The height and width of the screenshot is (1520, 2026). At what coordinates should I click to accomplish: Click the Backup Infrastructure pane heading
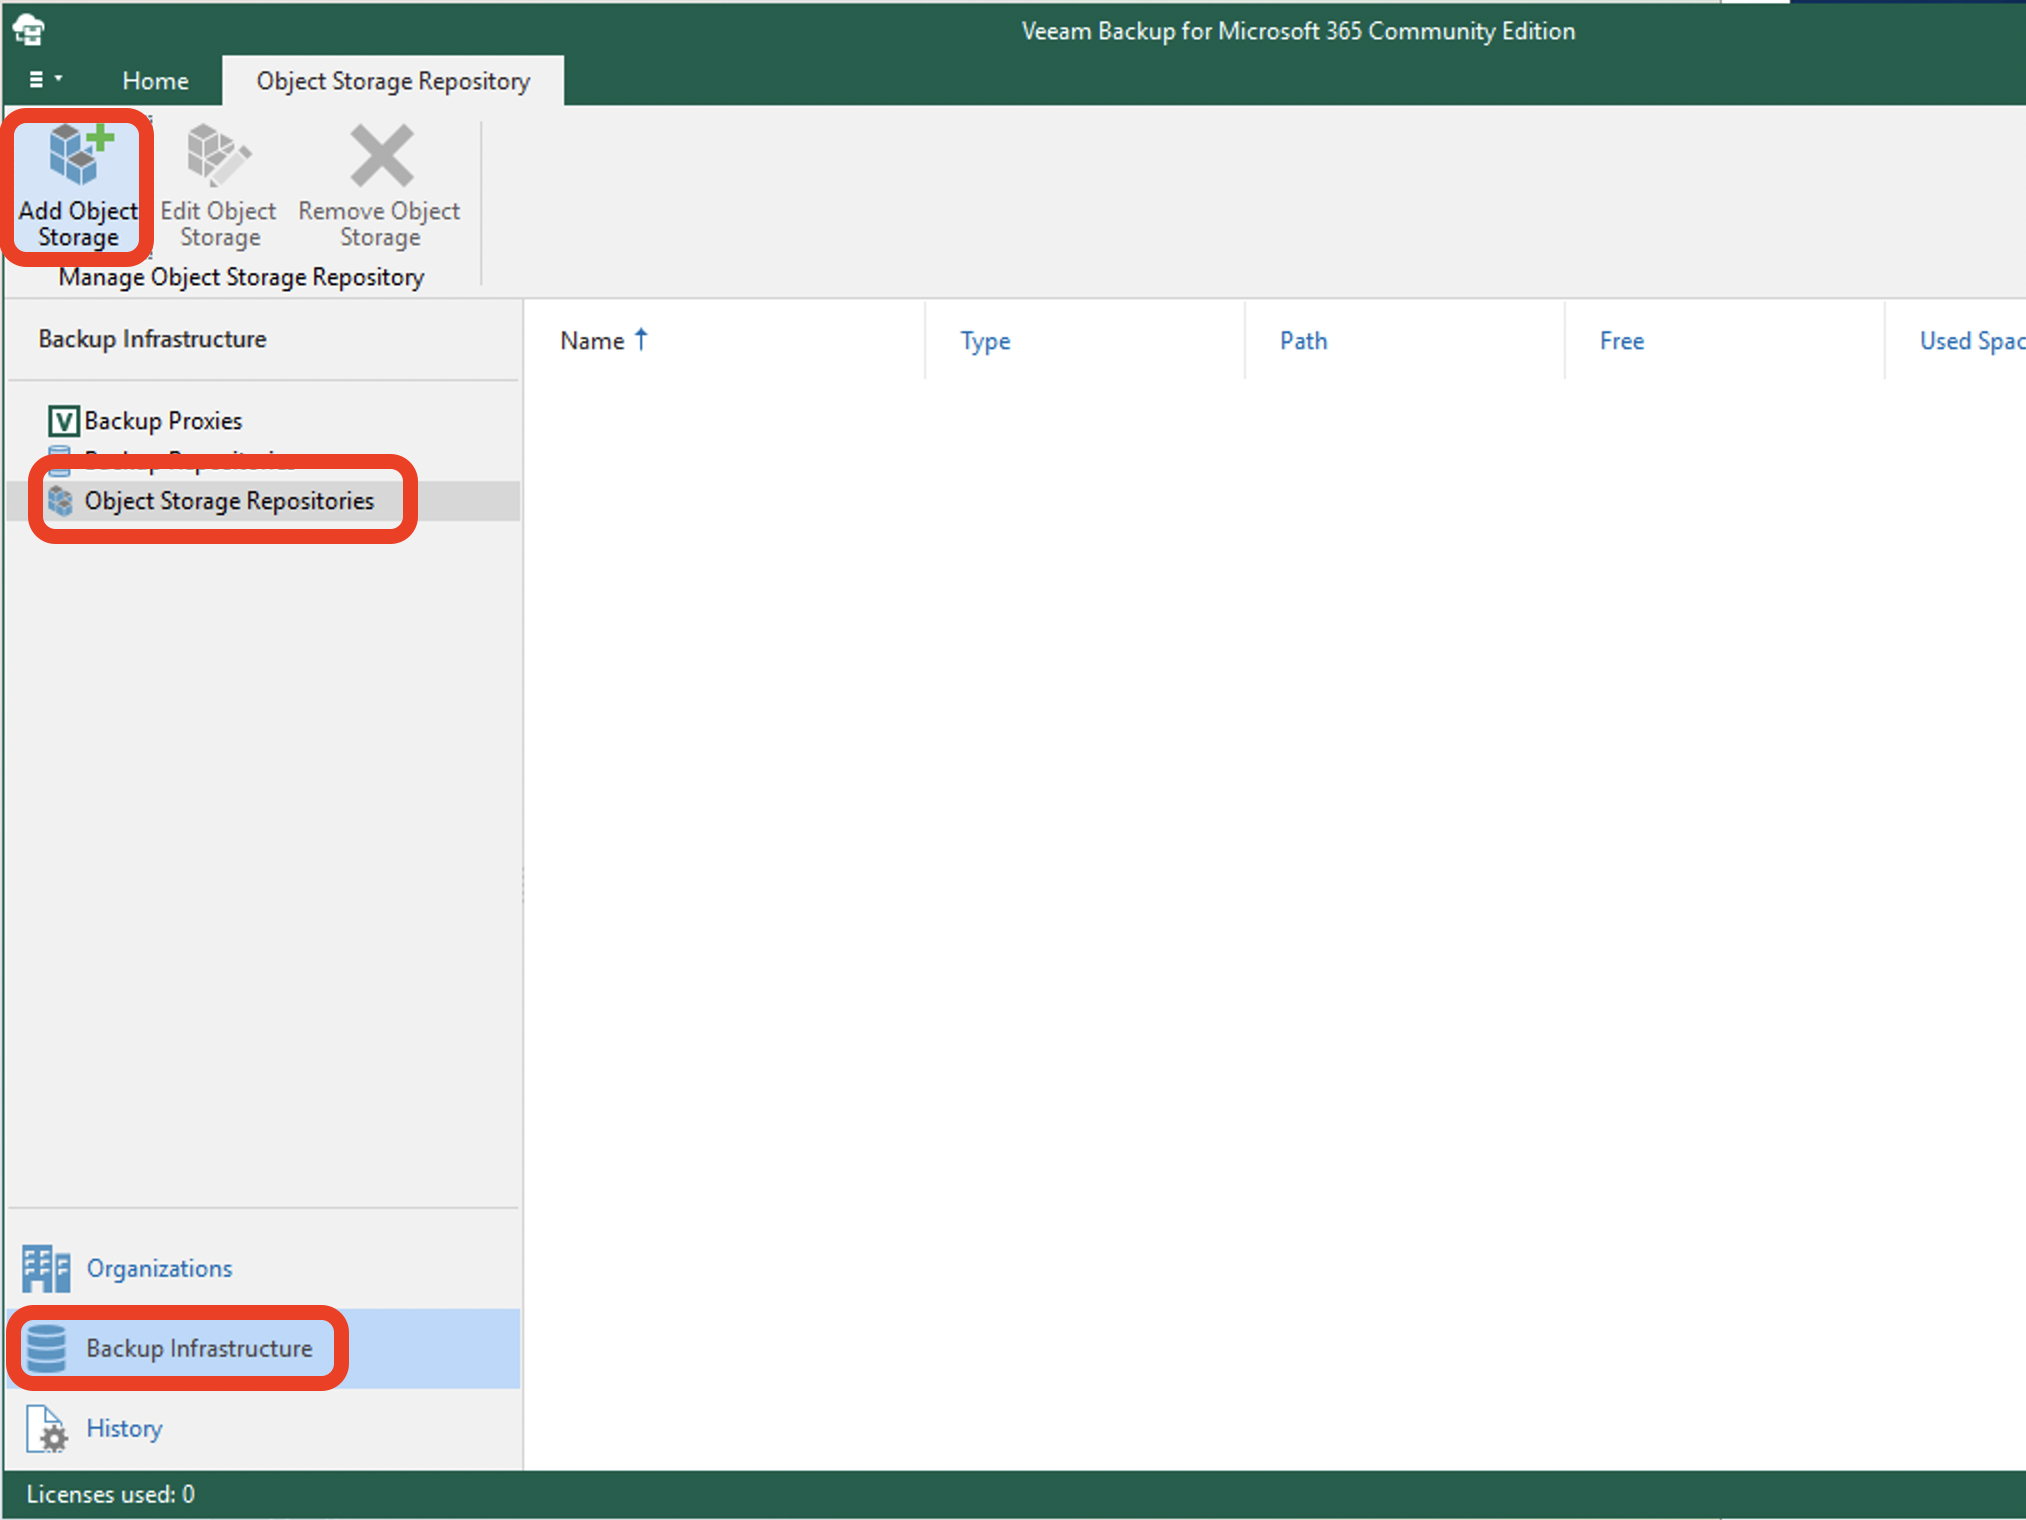(x=152, y=339)
